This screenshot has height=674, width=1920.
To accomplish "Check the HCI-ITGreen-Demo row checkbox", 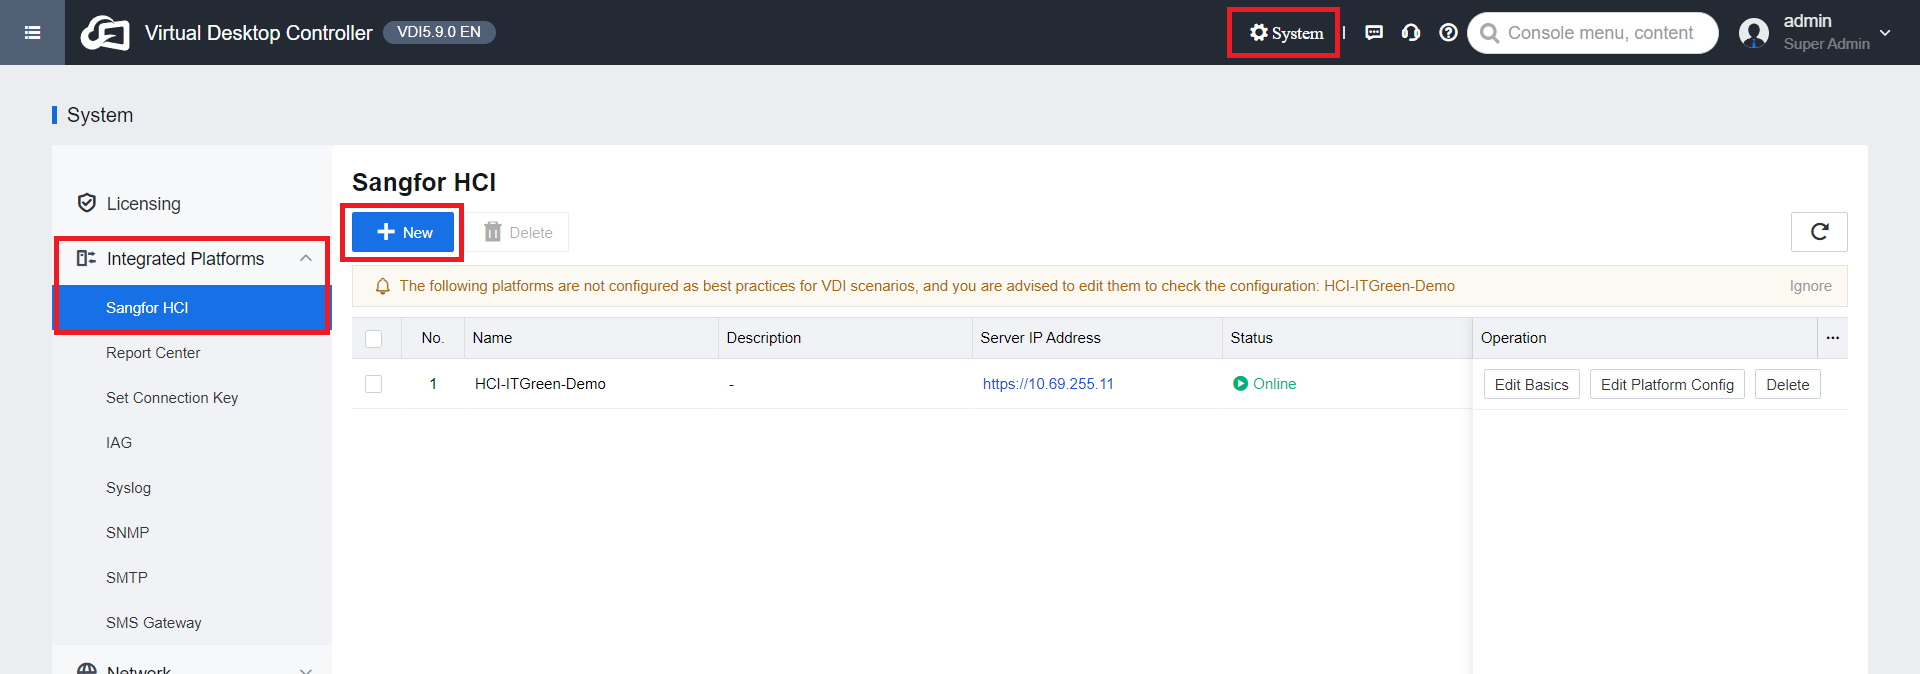I will click(x=374, y=384).
